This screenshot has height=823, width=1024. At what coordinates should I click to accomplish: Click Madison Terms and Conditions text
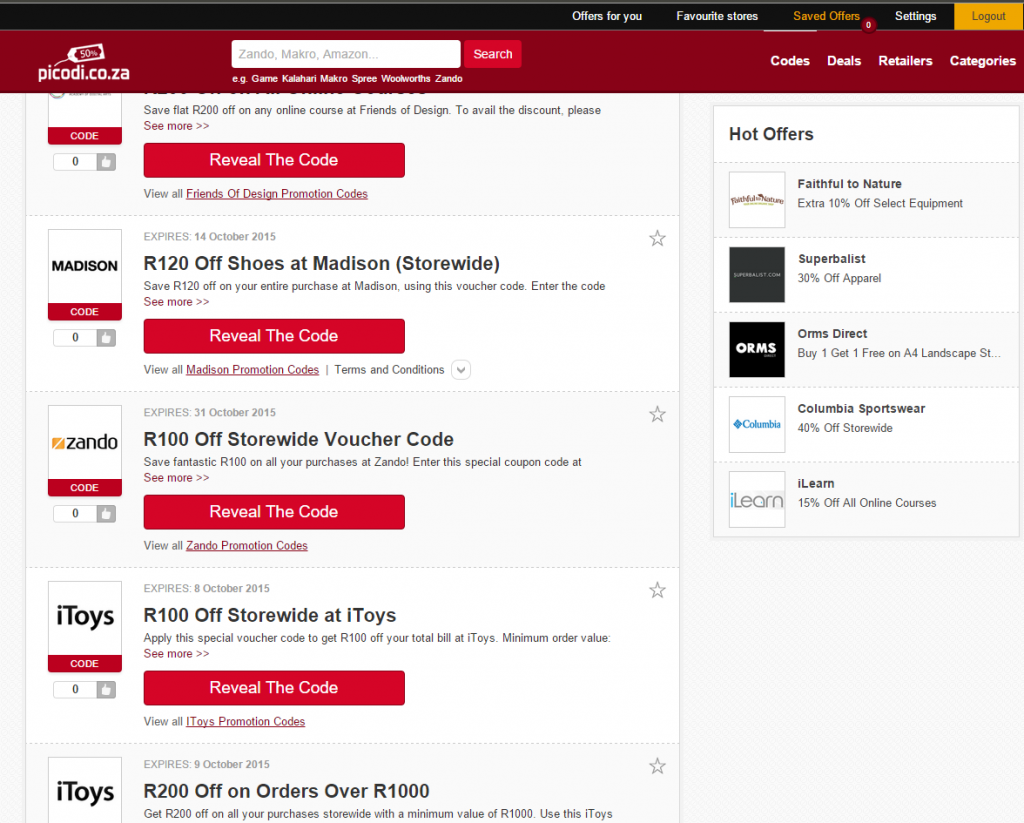[x=389, y=370]
